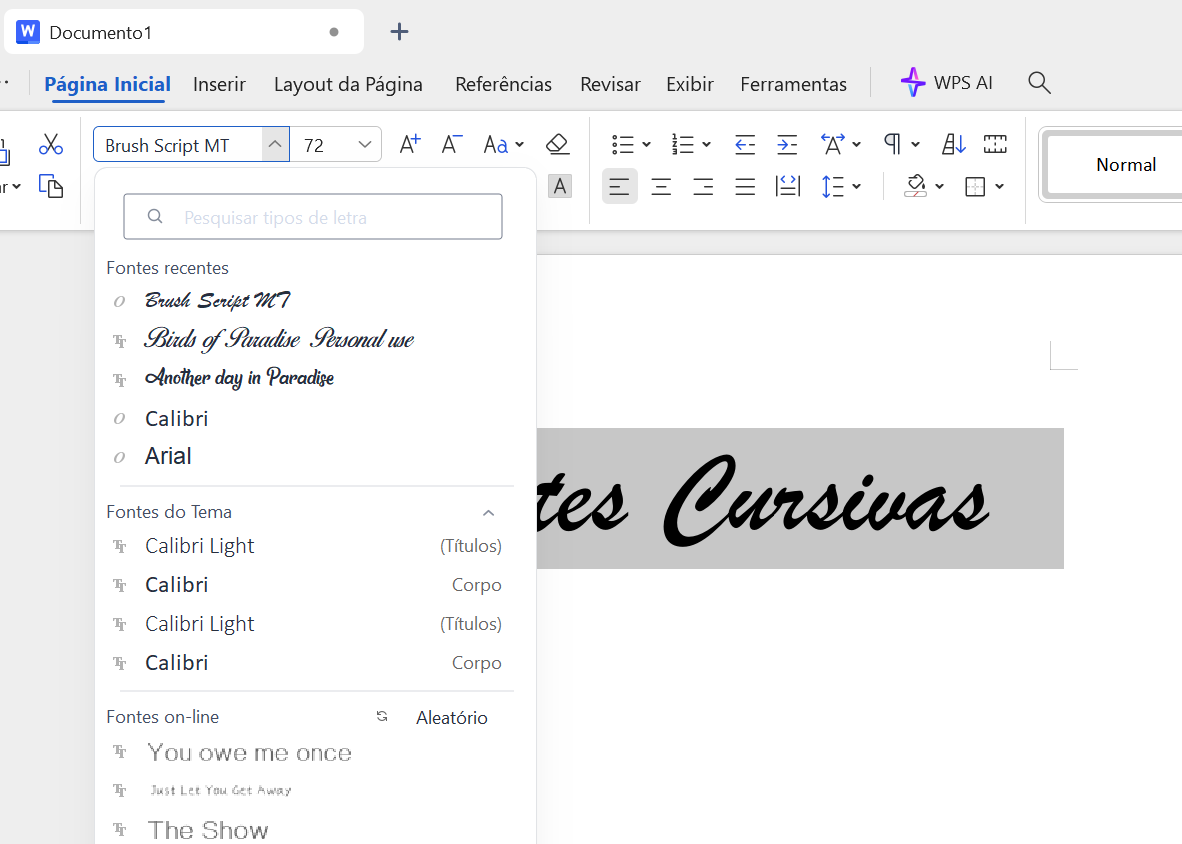1182x844 pixels.
Task: Toggle paragraph marks display
Action: click(893, 144)
